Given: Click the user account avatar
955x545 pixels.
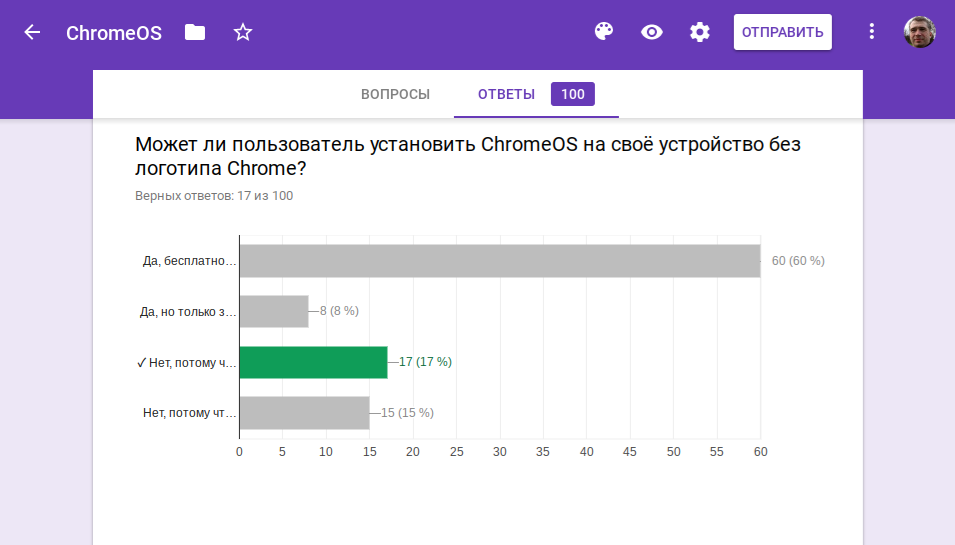Looking at the screenshot, I should 920,32.
